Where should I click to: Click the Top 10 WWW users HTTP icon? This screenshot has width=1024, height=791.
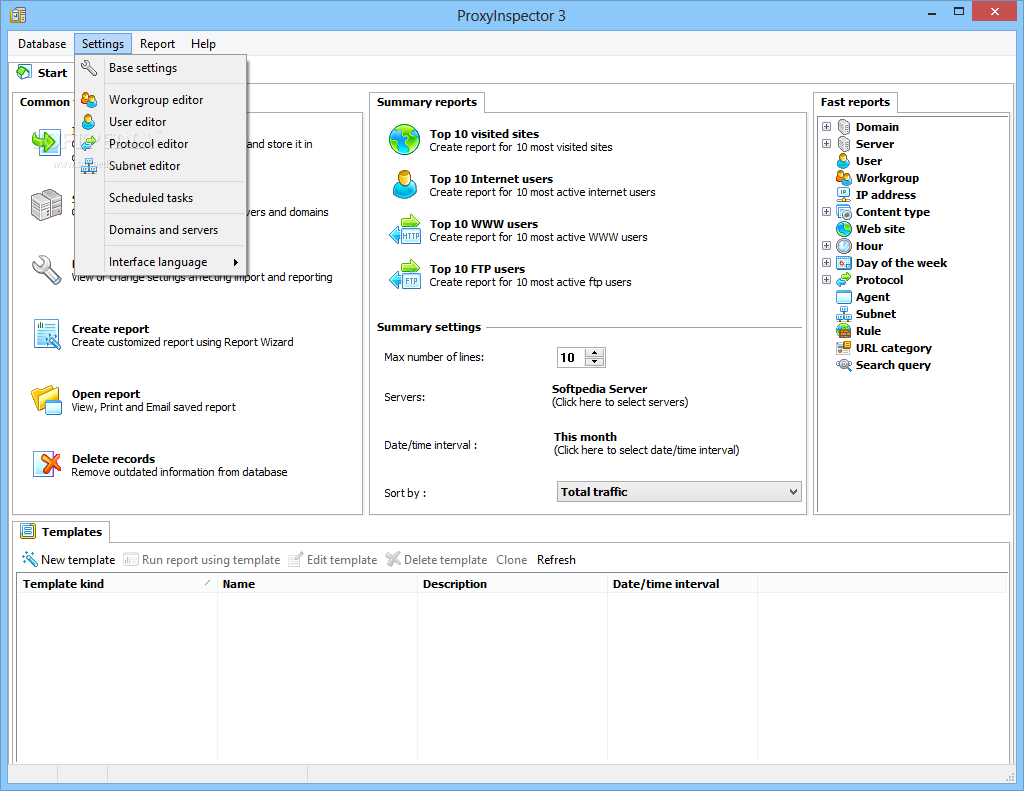(x=405, y=229)
